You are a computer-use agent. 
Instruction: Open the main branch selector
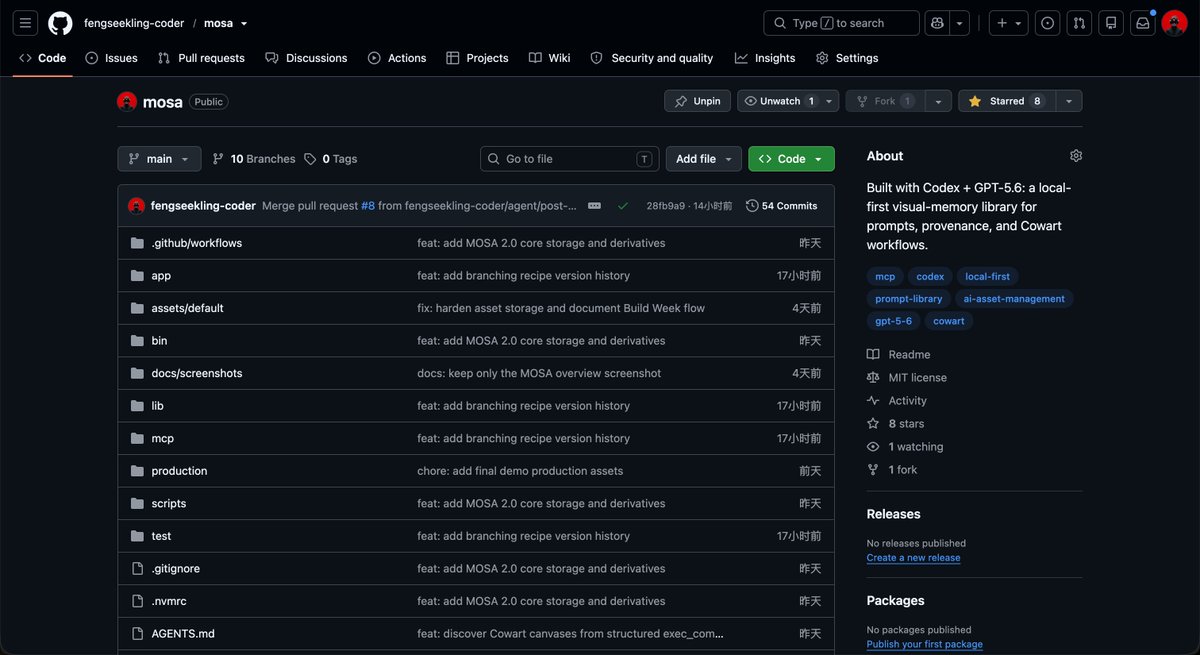tap(159, 159)
